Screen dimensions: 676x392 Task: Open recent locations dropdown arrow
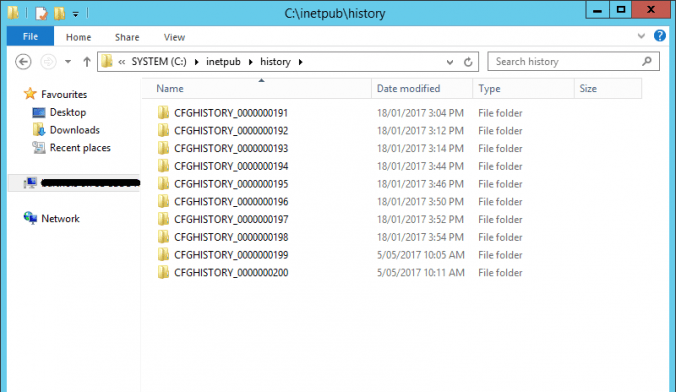68,62
